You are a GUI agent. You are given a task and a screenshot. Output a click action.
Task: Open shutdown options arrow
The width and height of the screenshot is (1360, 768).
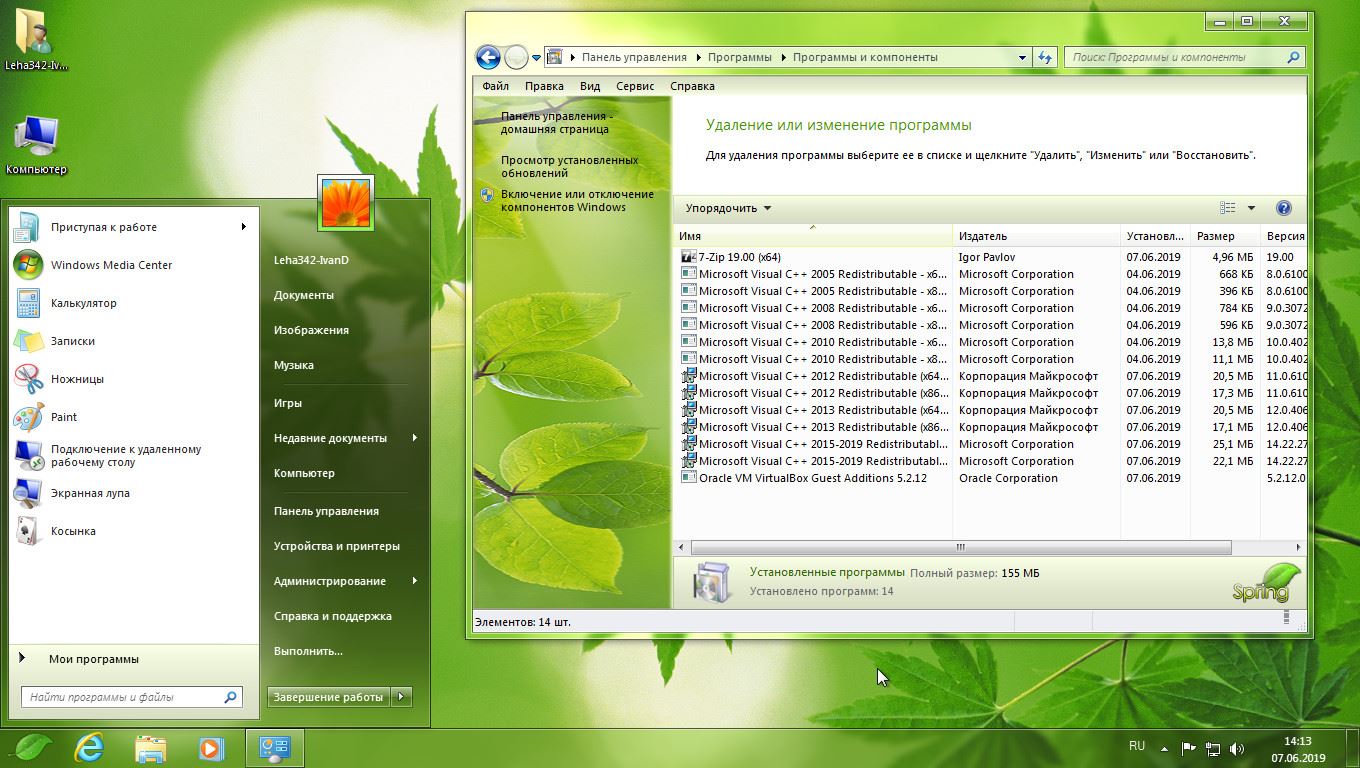pos(401,697)
